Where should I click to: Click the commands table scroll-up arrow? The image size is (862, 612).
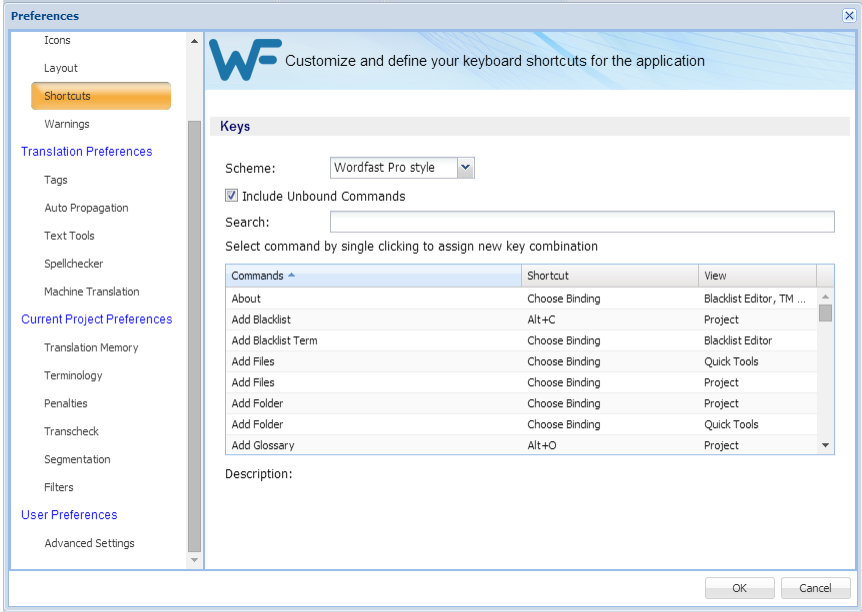tap(825, 297)
